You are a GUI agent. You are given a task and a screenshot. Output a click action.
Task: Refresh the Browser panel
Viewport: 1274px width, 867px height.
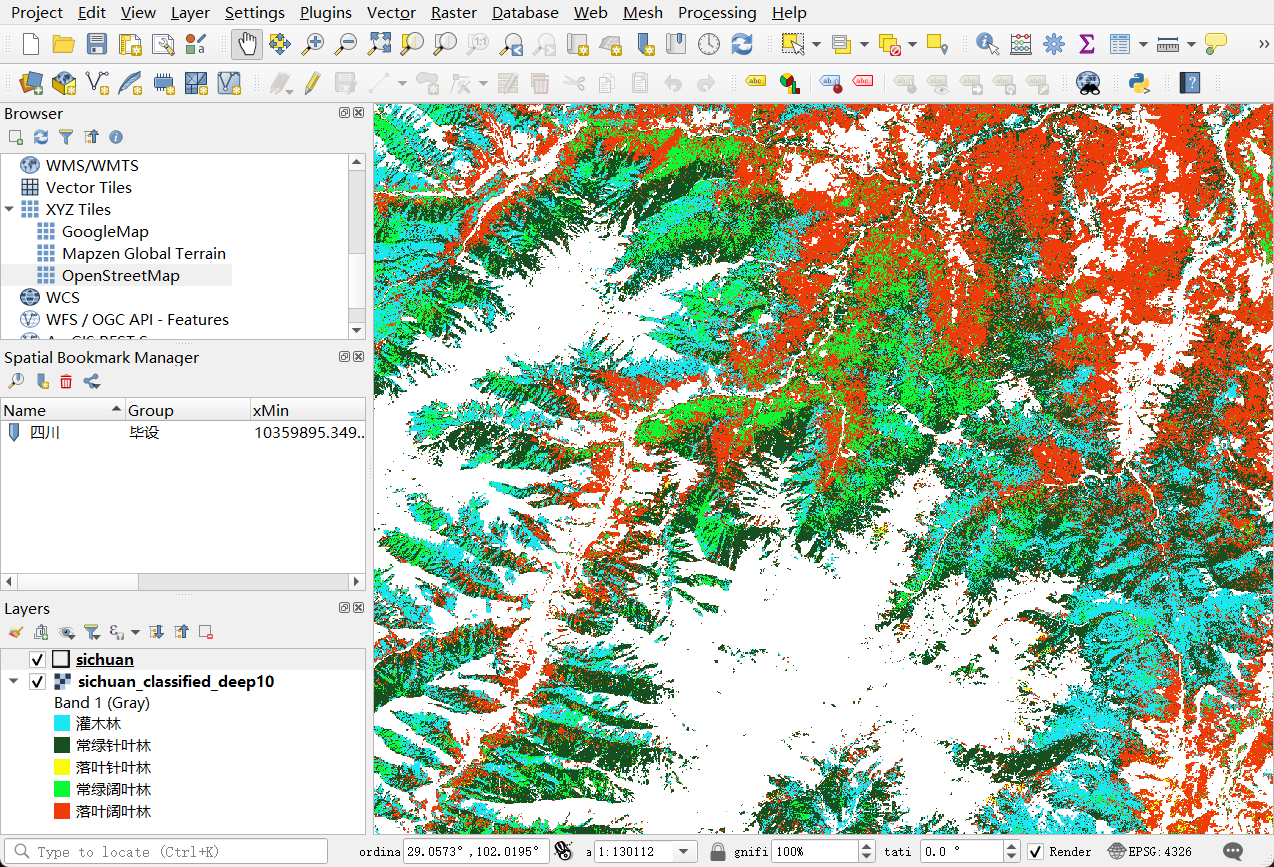tap(40, 137)
